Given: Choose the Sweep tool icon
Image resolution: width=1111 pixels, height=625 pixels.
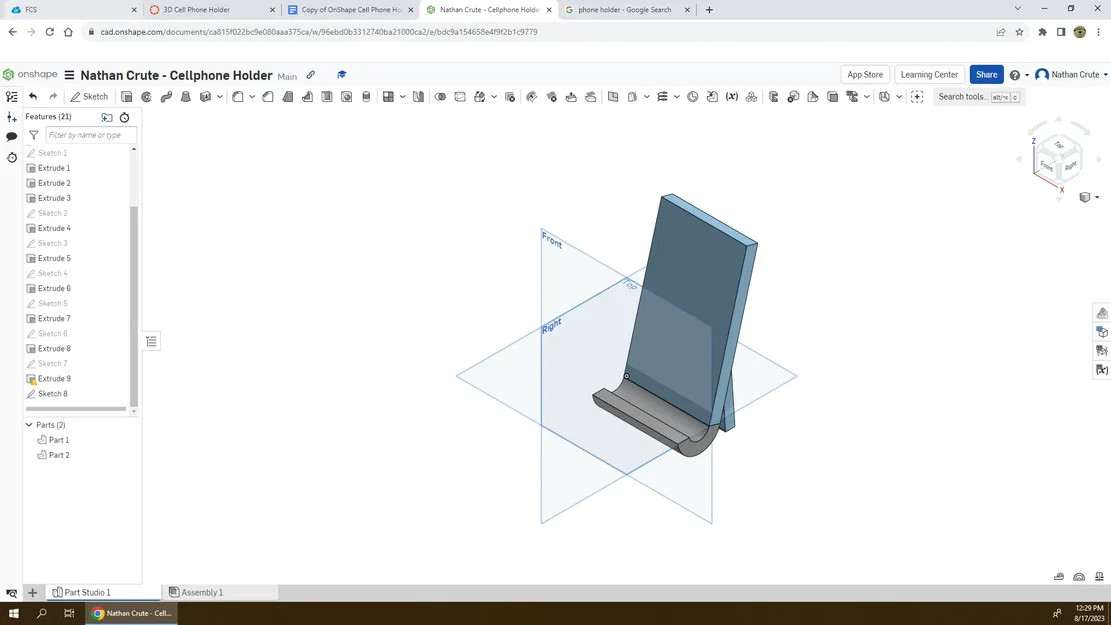Looking at the screenshot, I should pyautogui.click(x=167, y=96).
